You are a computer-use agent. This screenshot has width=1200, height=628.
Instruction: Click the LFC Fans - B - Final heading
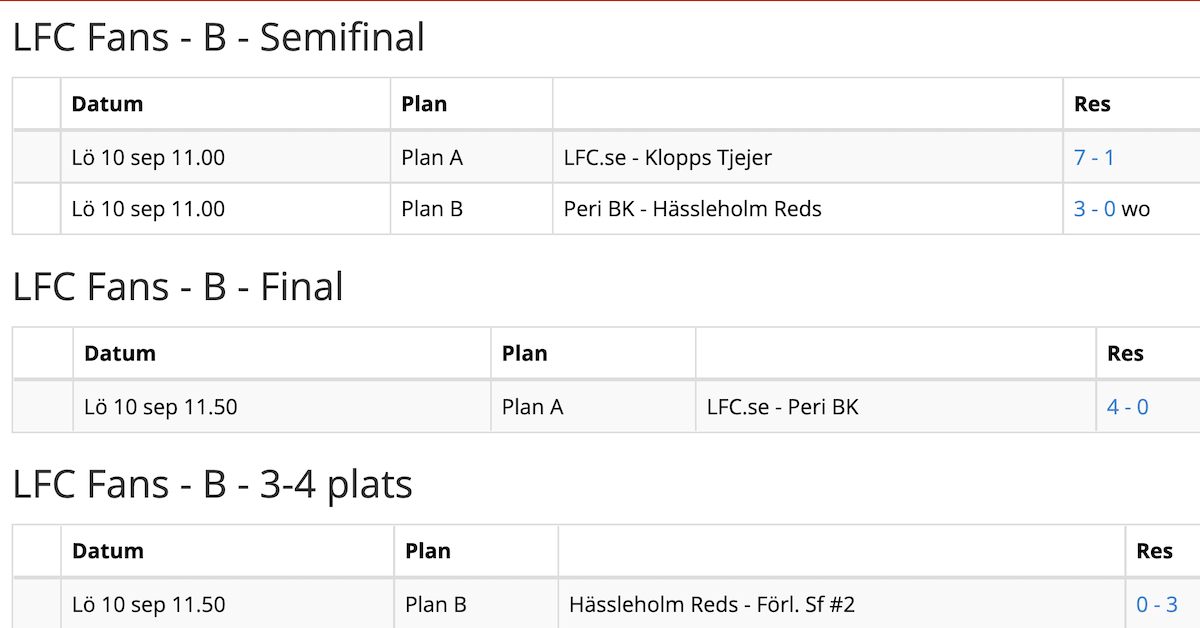tap(178, 287)
